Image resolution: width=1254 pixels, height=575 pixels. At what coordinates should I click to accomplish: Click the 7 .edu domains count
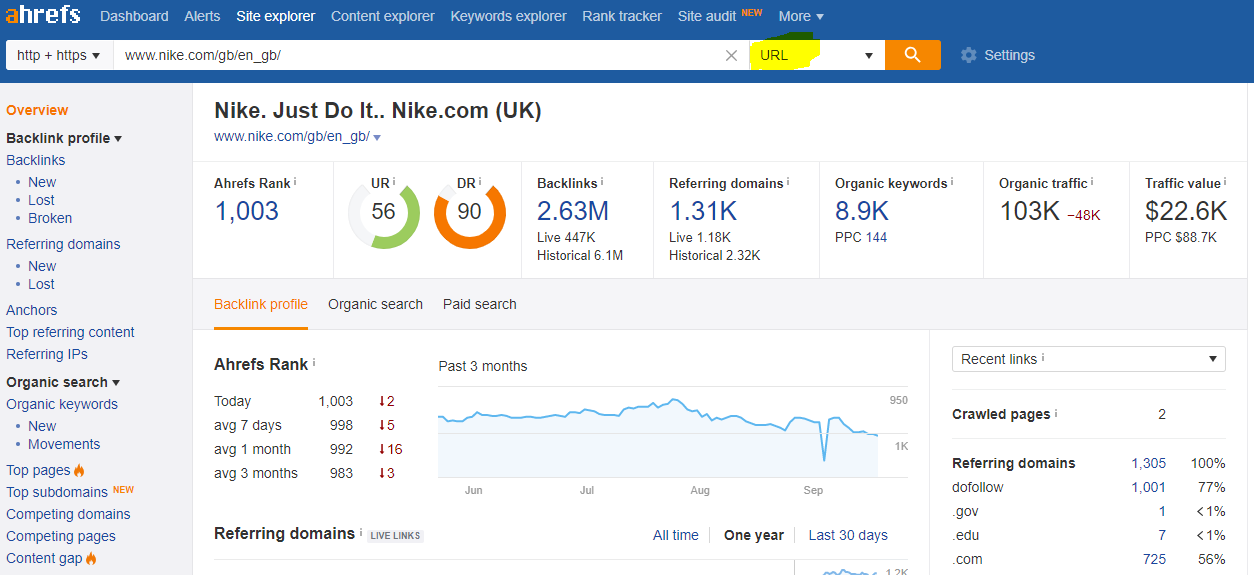pyautogui.click(x=1161, y=535)
